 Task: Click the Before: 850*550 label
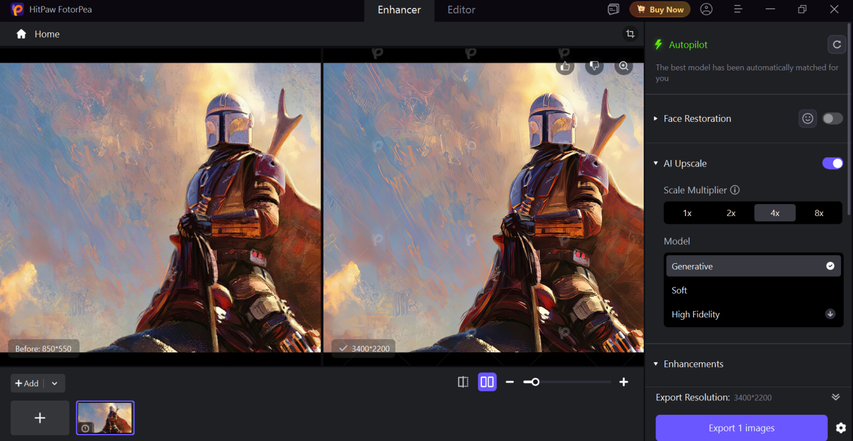[43, 349]
